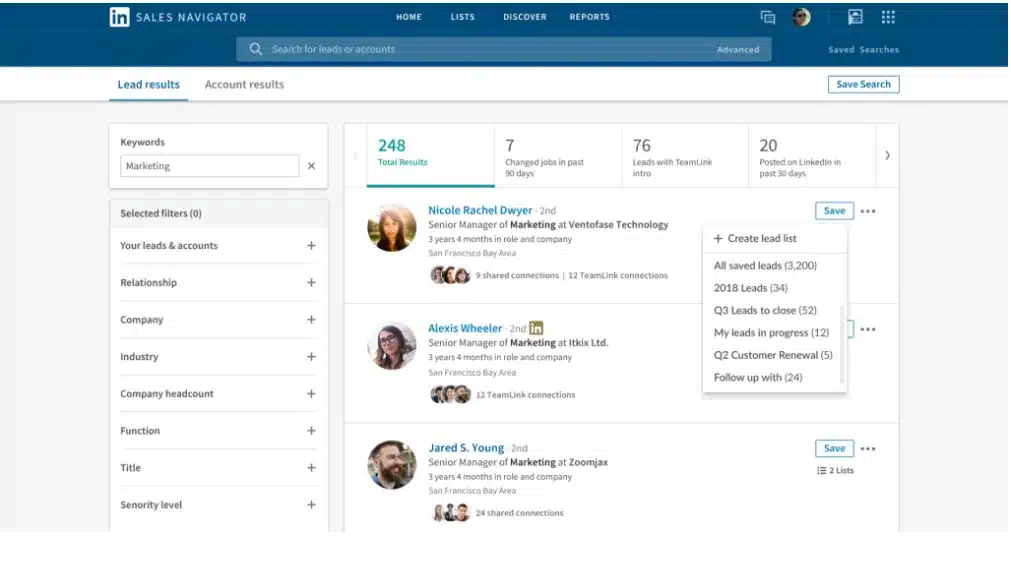
Task: Open Alexis Wheeler's profile photo
Action: click(392, 346)
